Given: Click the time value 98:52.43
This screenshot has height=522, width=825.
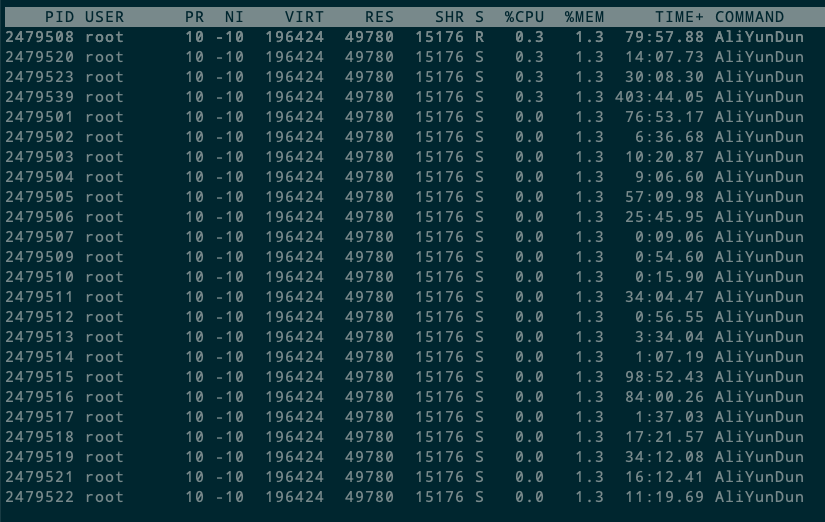Looking at the screenshot, I should click(664, 377).
